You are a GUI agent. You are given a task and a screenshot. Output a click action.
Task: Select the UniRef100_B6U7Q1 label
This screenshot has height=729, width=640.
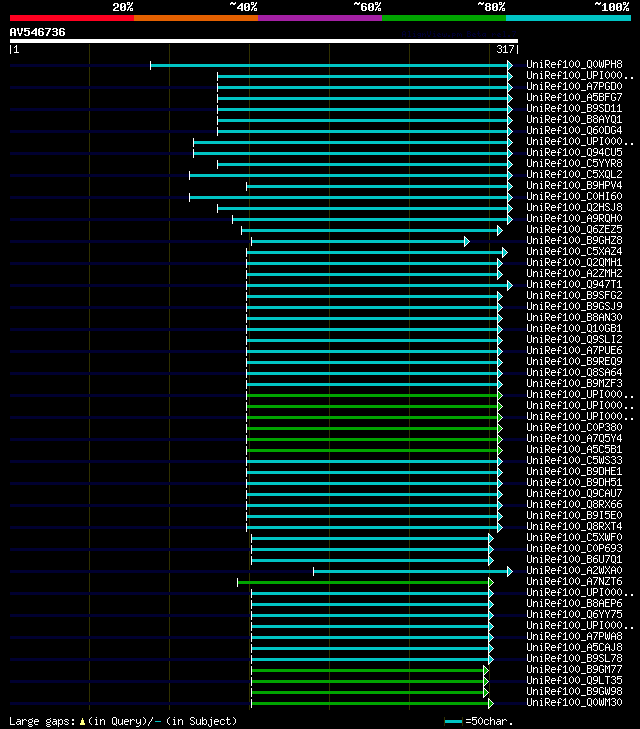point(574,559)
